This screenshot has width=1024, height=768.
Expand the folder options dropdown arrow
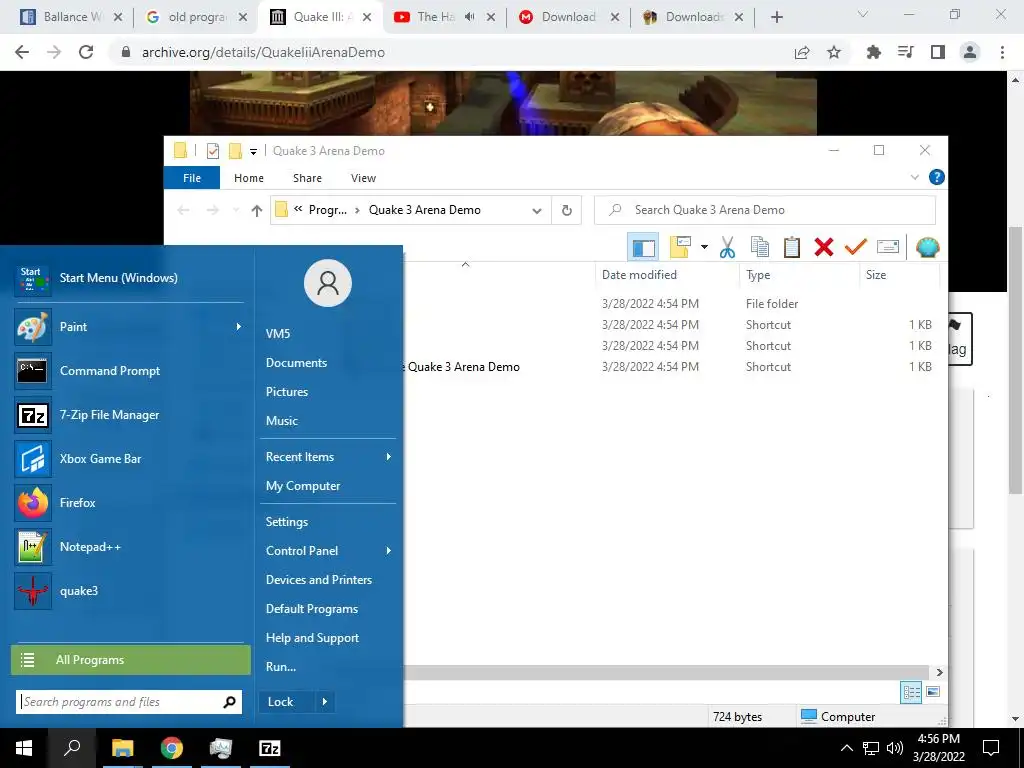click(704, 248)
